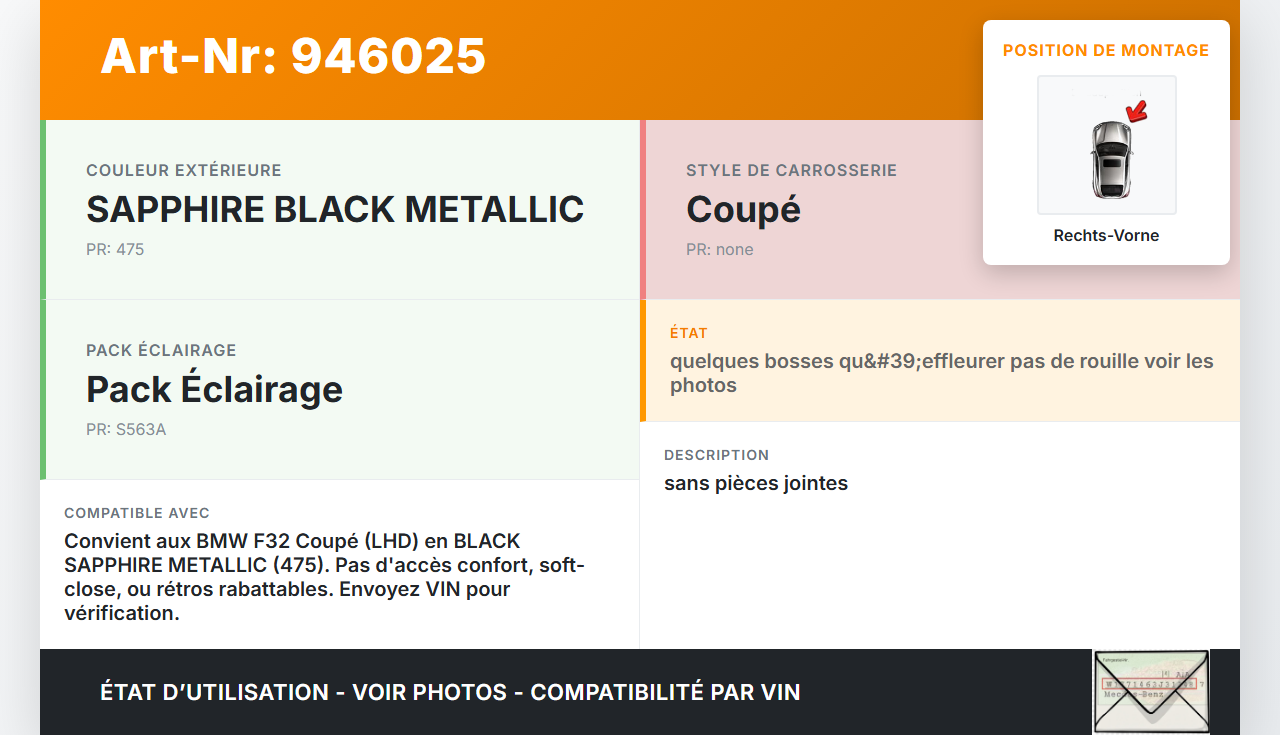Select the SAPPHIRE BLACK METALLIC color value
Viewport: 1280px width, 736px height.
click(x=335, y=210)
